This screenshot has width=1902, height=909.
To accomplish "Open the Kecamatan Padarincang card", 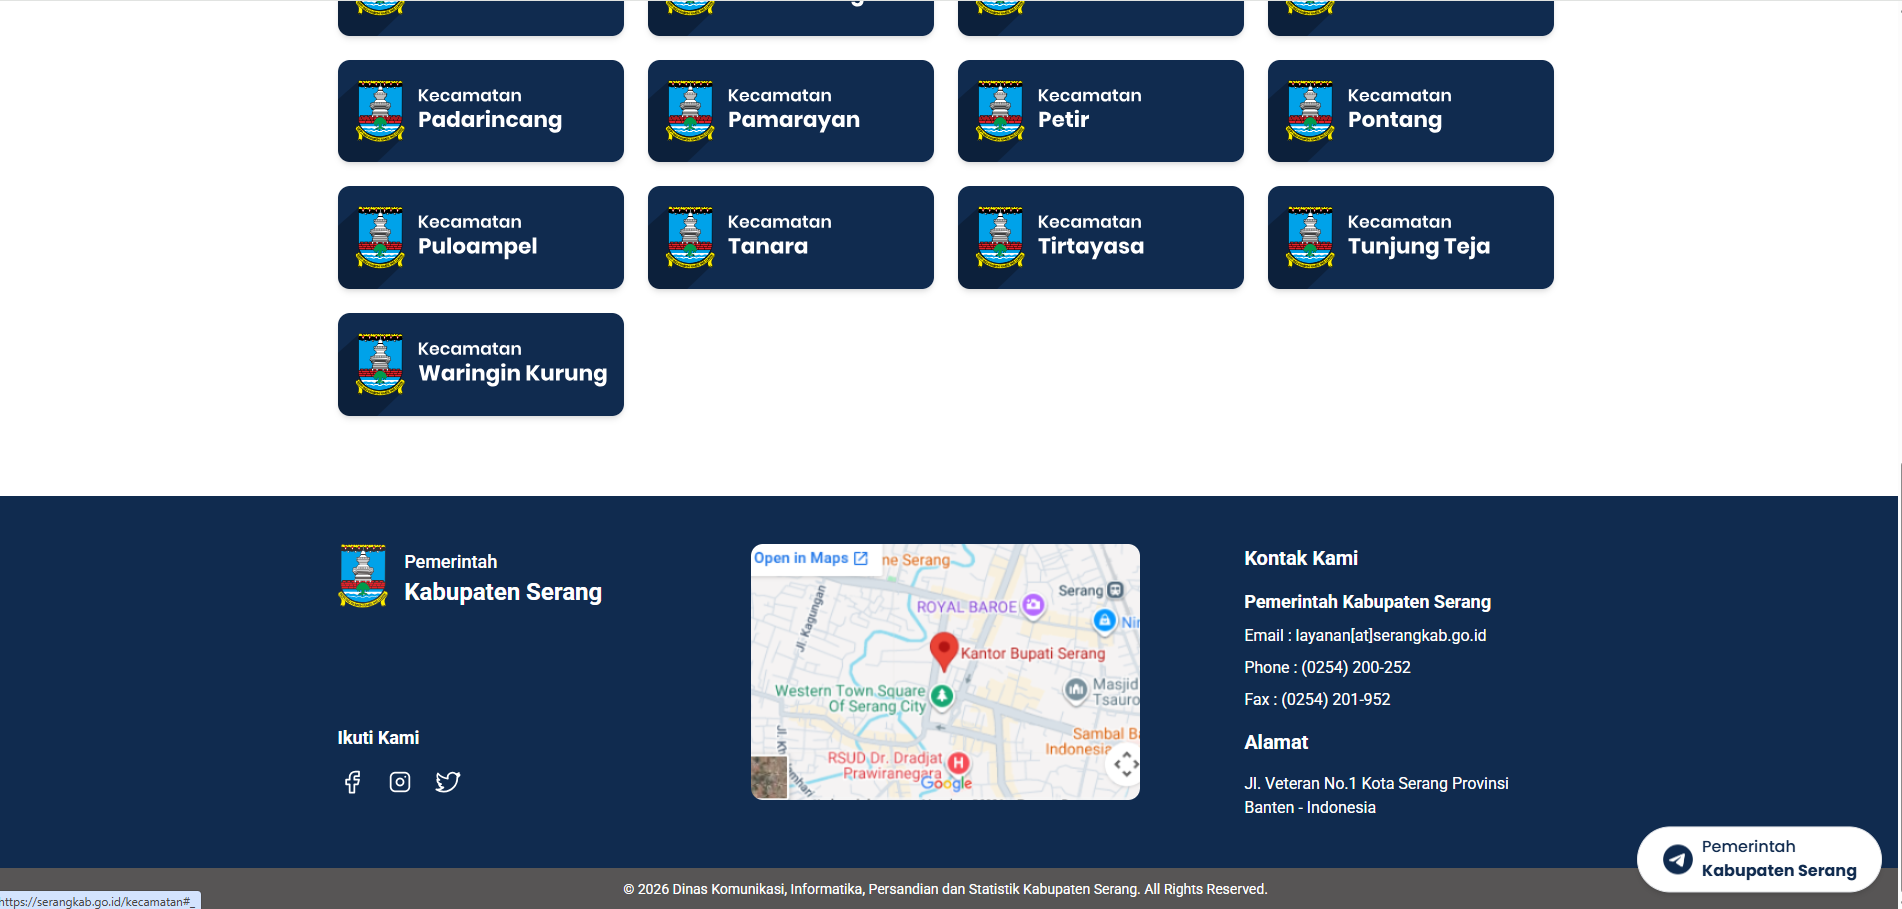I will [x=481, y=111].
